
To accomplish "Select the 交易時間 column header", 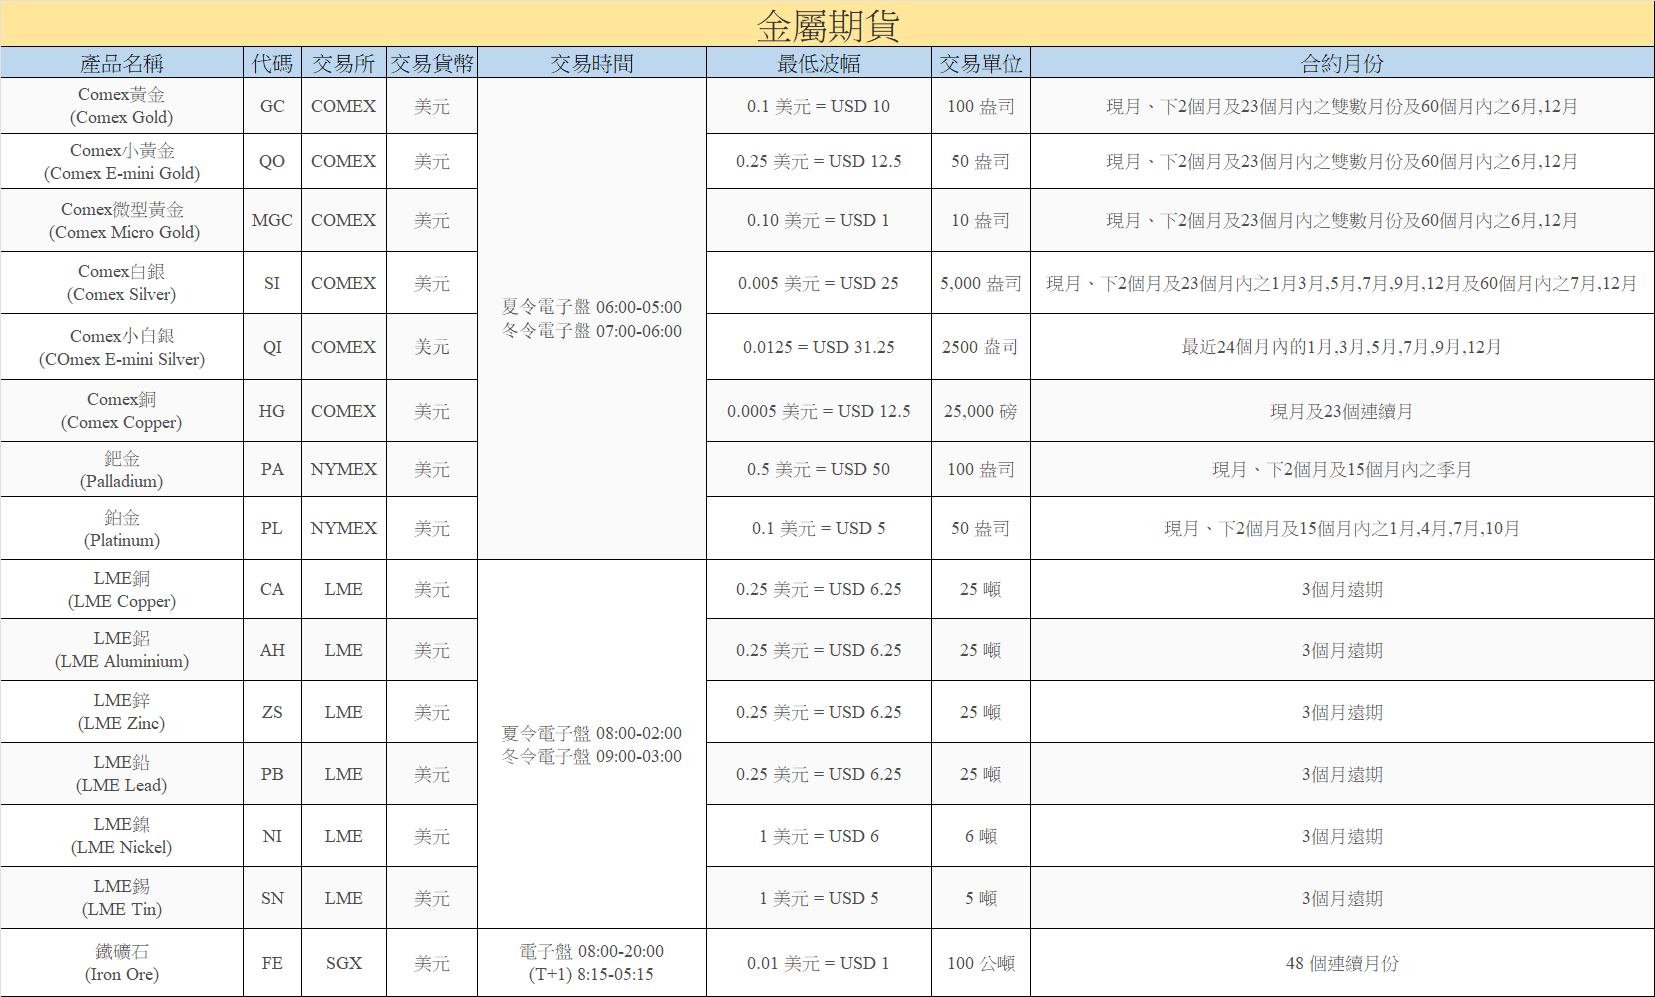I will click(x=592, y=63).
